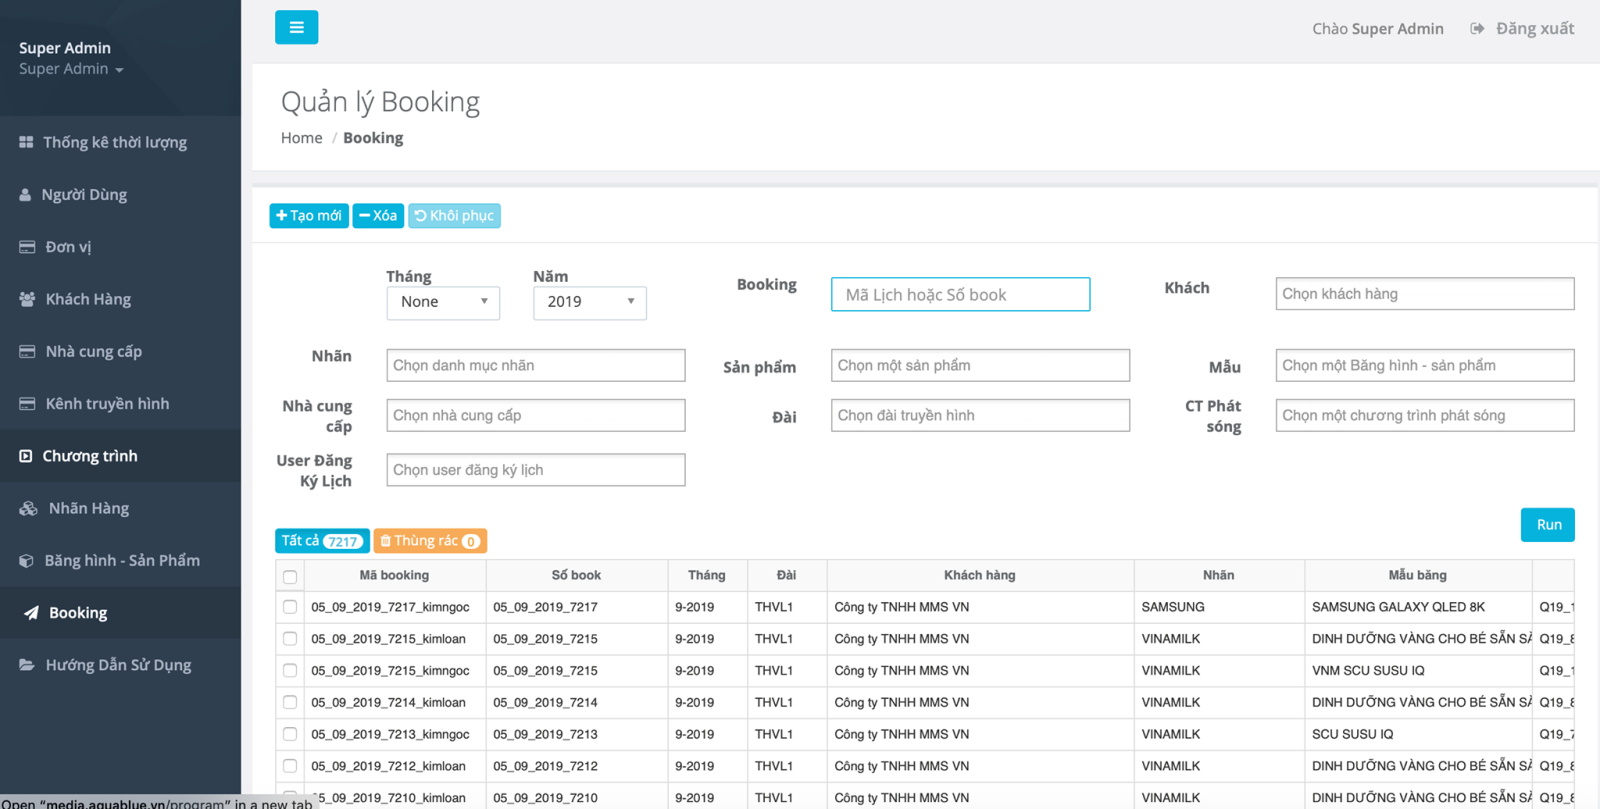Expand the Năm 2019 year dropdown

click(589, 302)
